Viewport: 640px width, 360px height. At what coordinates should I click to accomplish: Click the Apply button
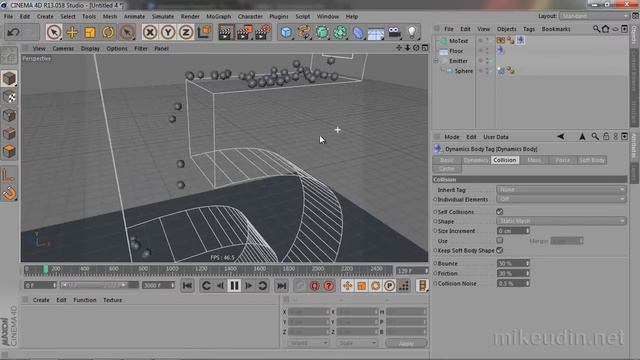(406, 343)
